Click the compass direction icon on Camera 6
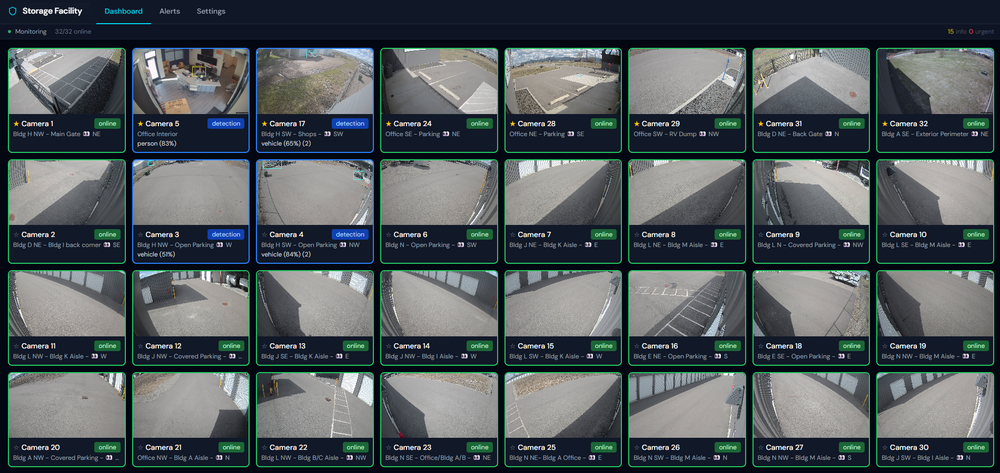The width and height of the screenshot is (1000, 473). click(462, 245)
